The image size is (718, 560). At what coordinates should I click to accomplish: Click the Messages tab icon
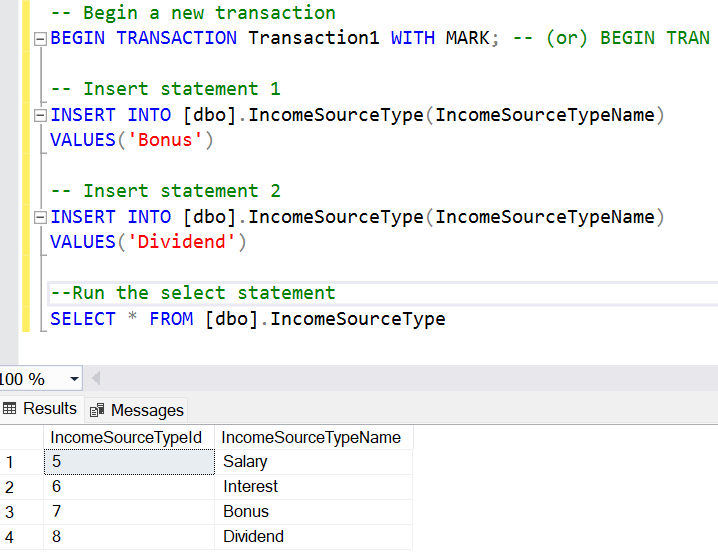[x=98, y=410]
